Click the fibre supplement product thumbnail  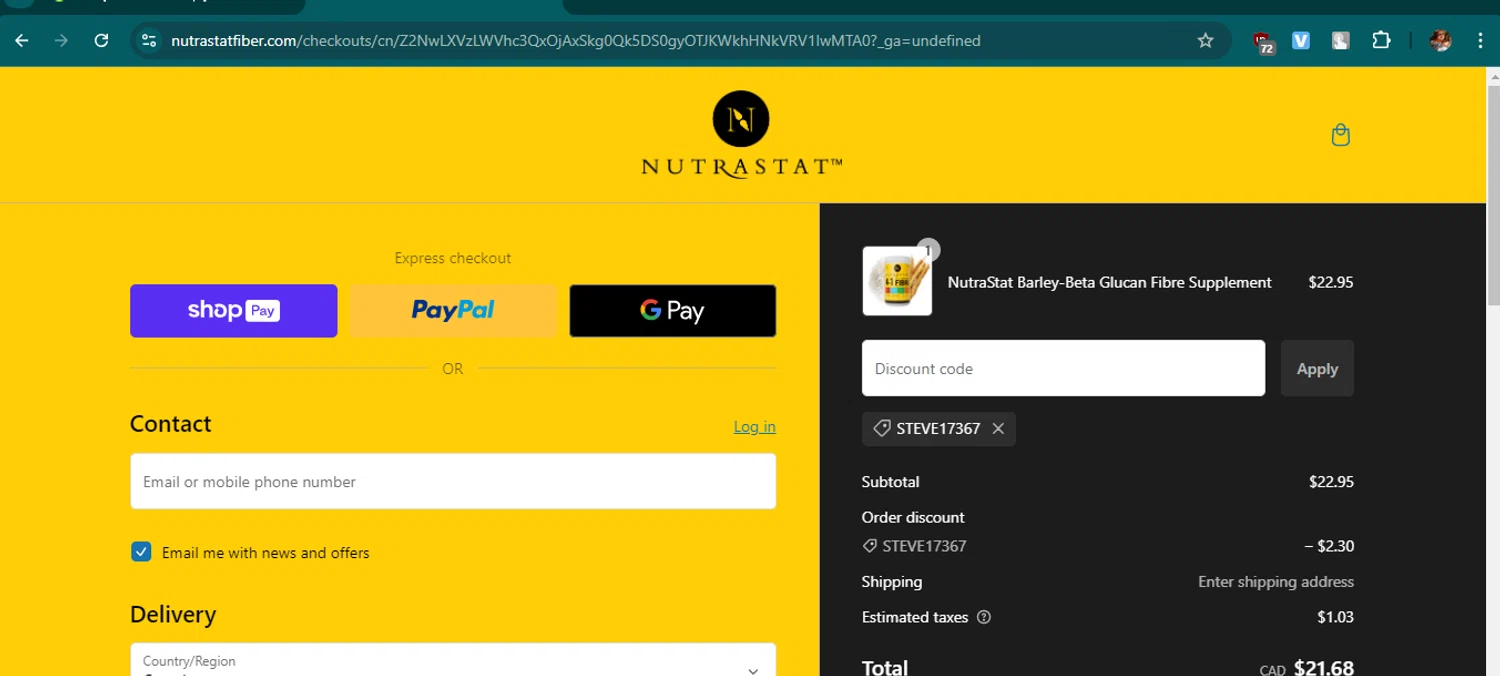(x=897, y=282)
